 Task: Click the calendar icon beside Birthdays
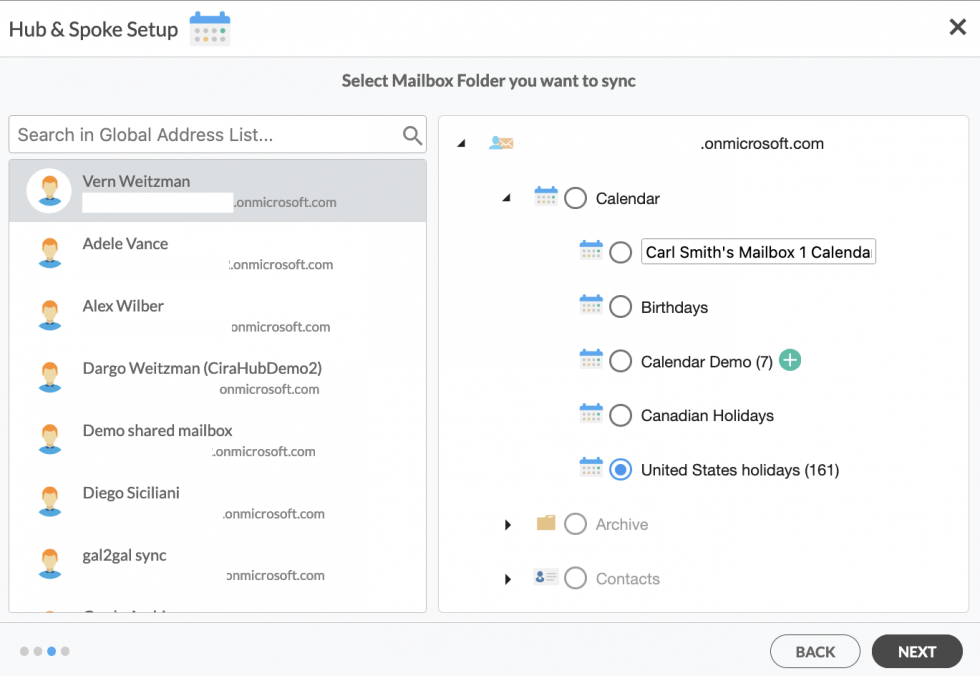click(593, 307)
